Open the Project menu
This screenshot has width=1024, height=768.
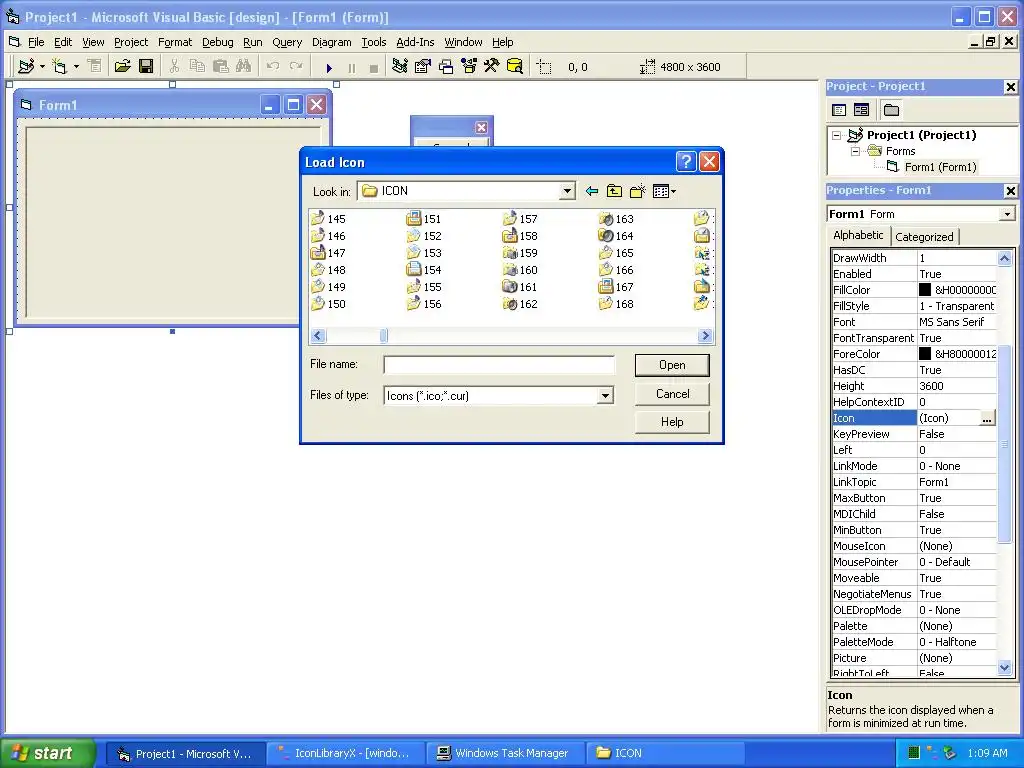(x=131, y=42)
